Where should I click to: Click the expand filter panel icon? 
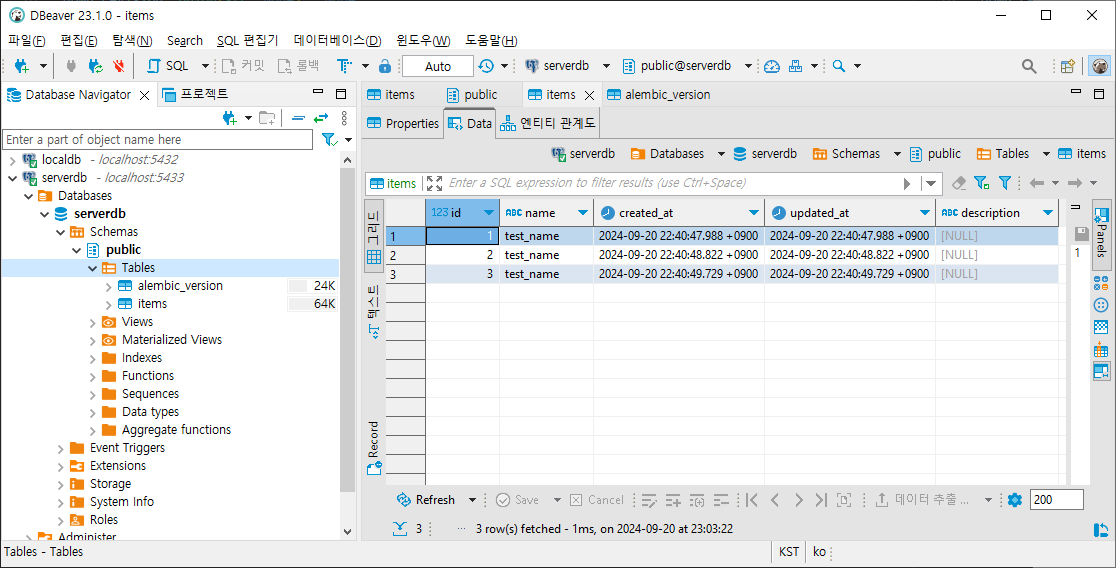pyautogui.click(x=434, y=183)
